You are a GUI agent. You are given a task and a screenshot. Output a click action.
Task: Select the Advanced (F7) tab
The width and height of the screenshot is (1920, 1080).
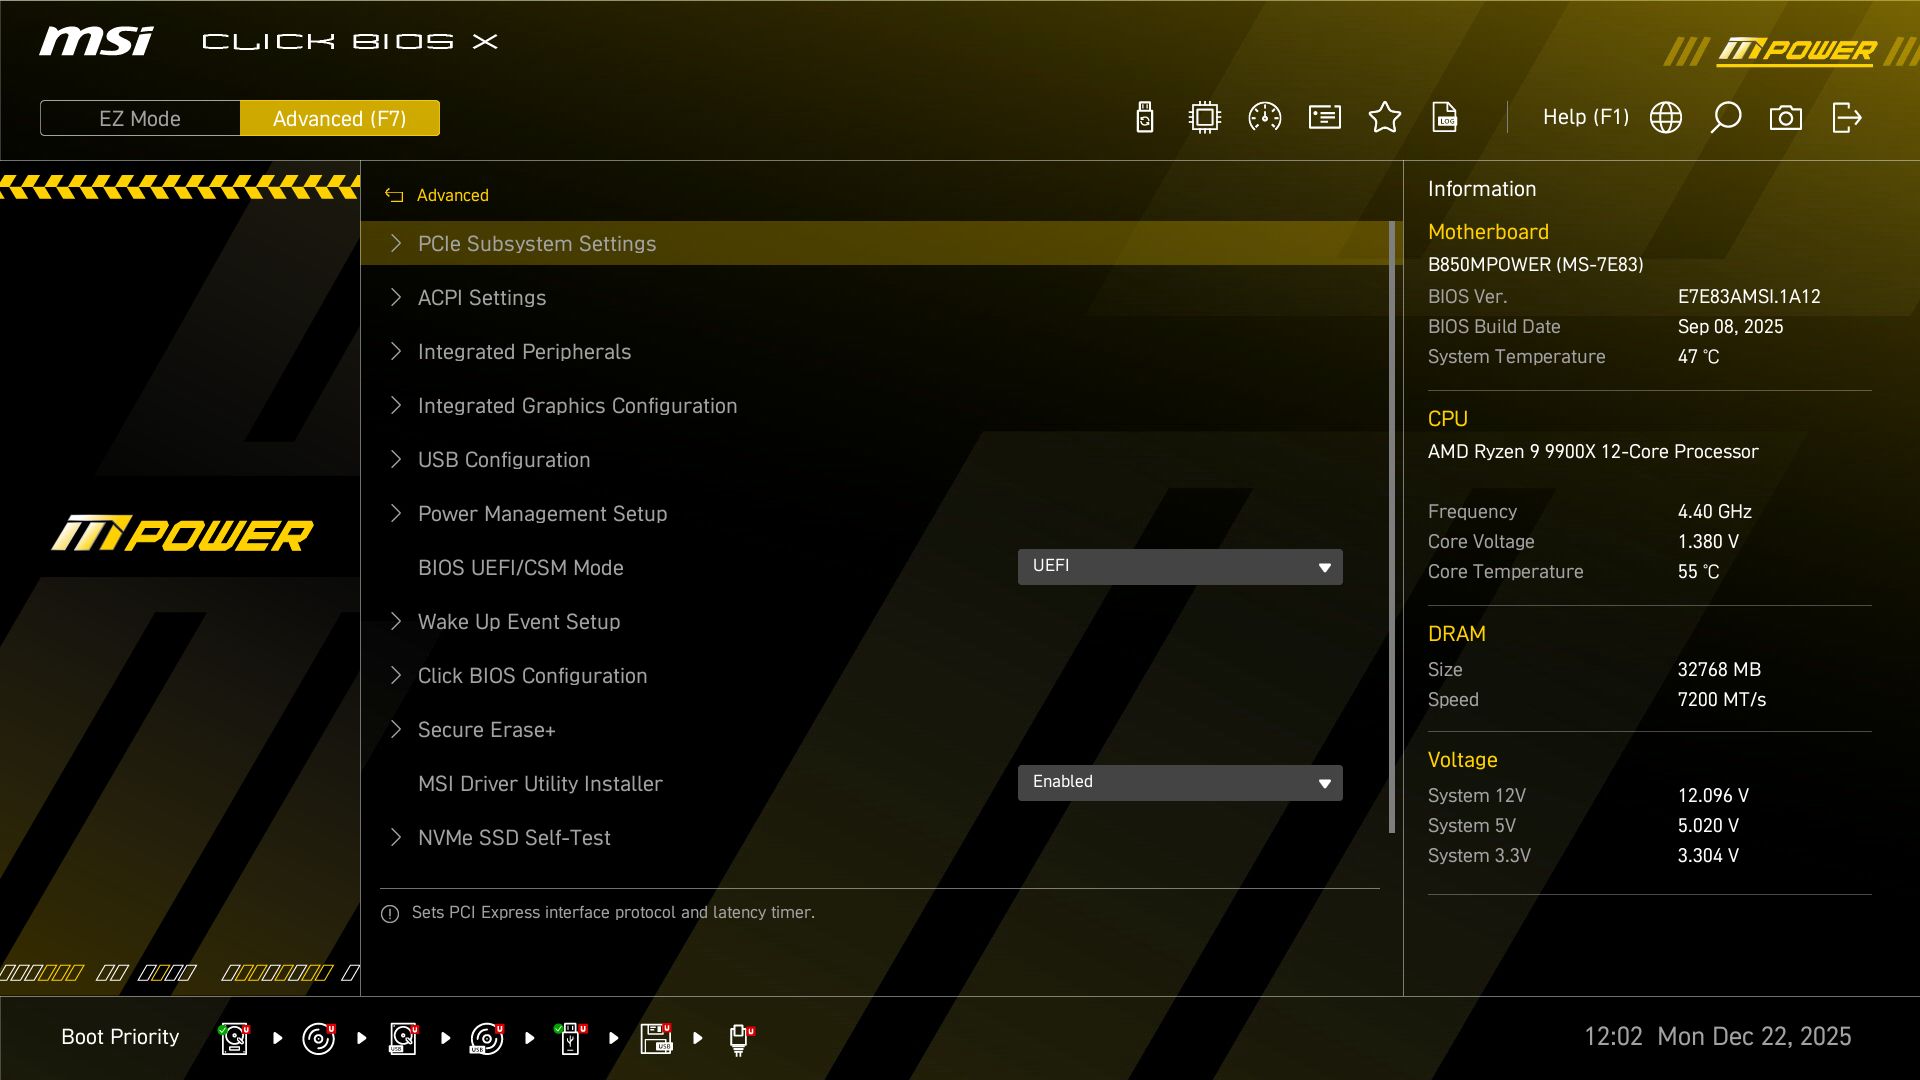click(x=340, y=118)
